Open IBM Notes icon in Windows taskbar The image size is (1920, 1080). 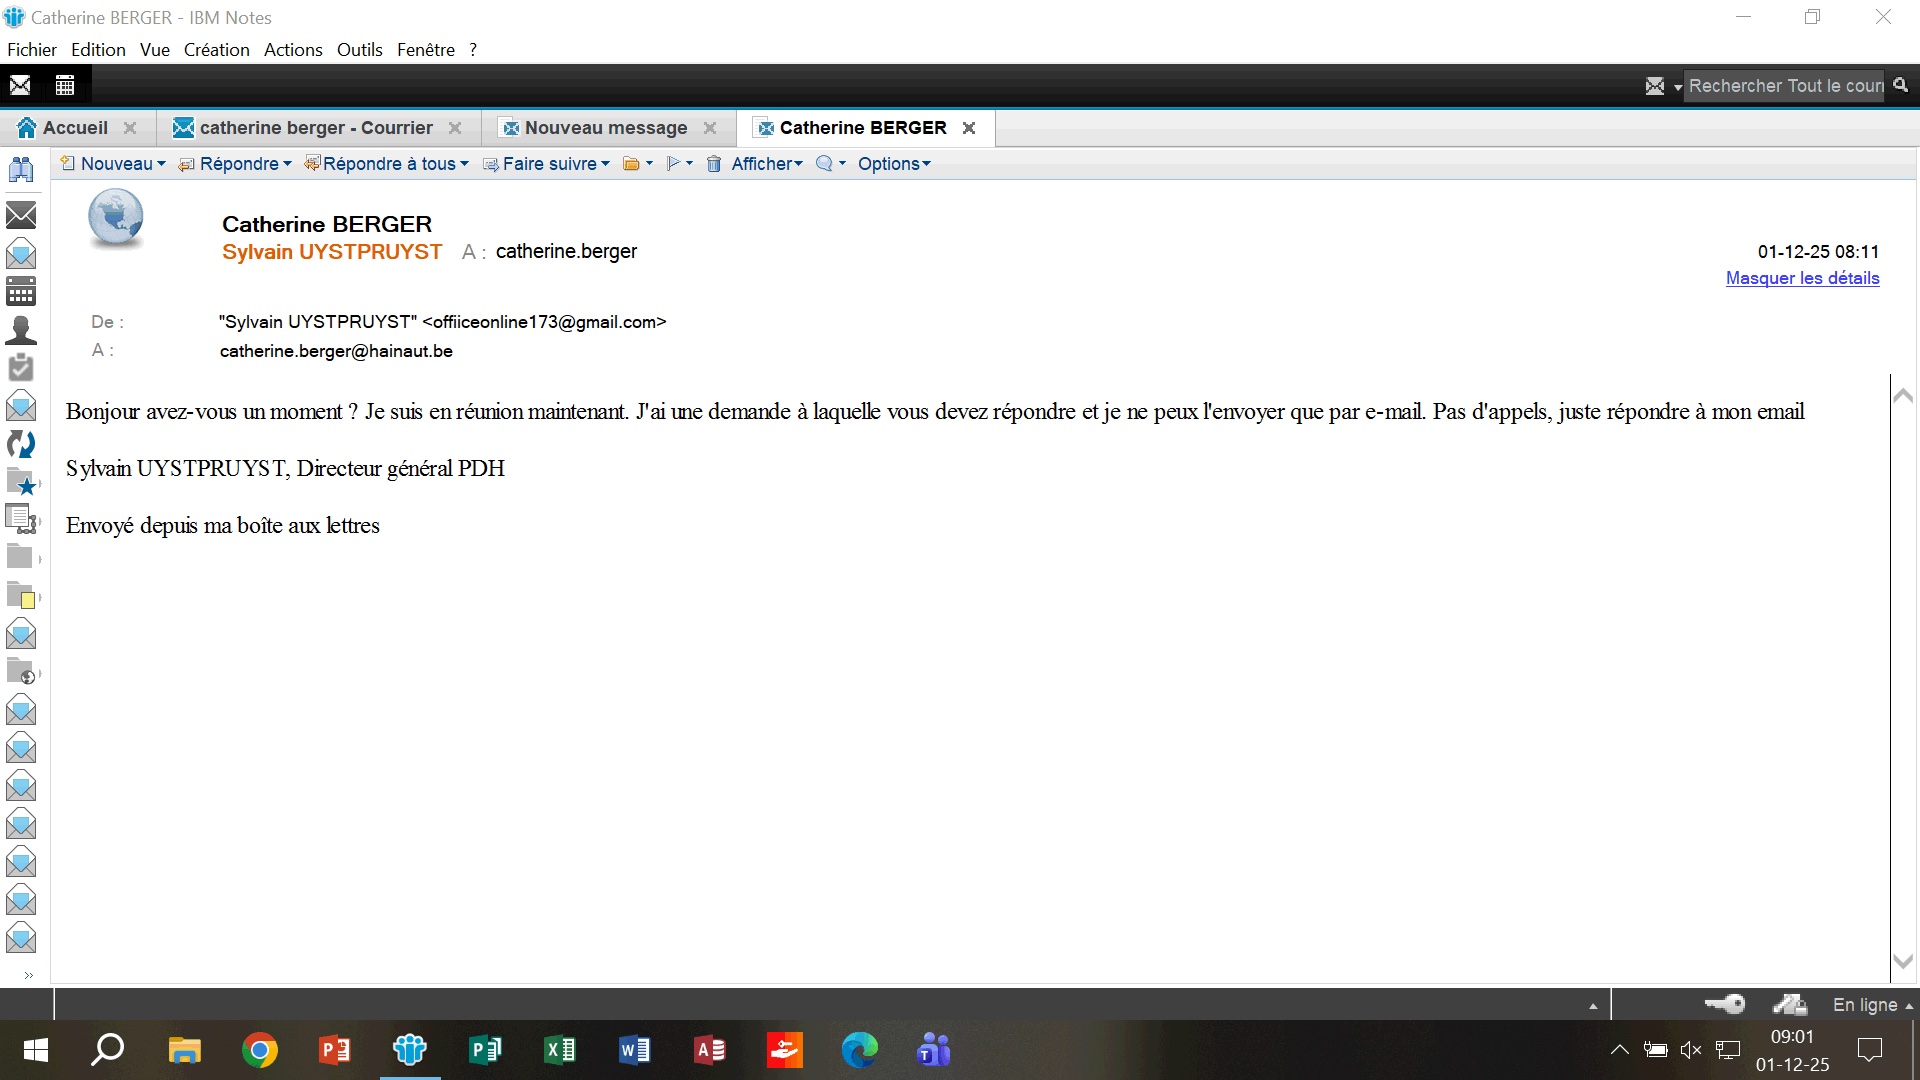click(410, 1050)
